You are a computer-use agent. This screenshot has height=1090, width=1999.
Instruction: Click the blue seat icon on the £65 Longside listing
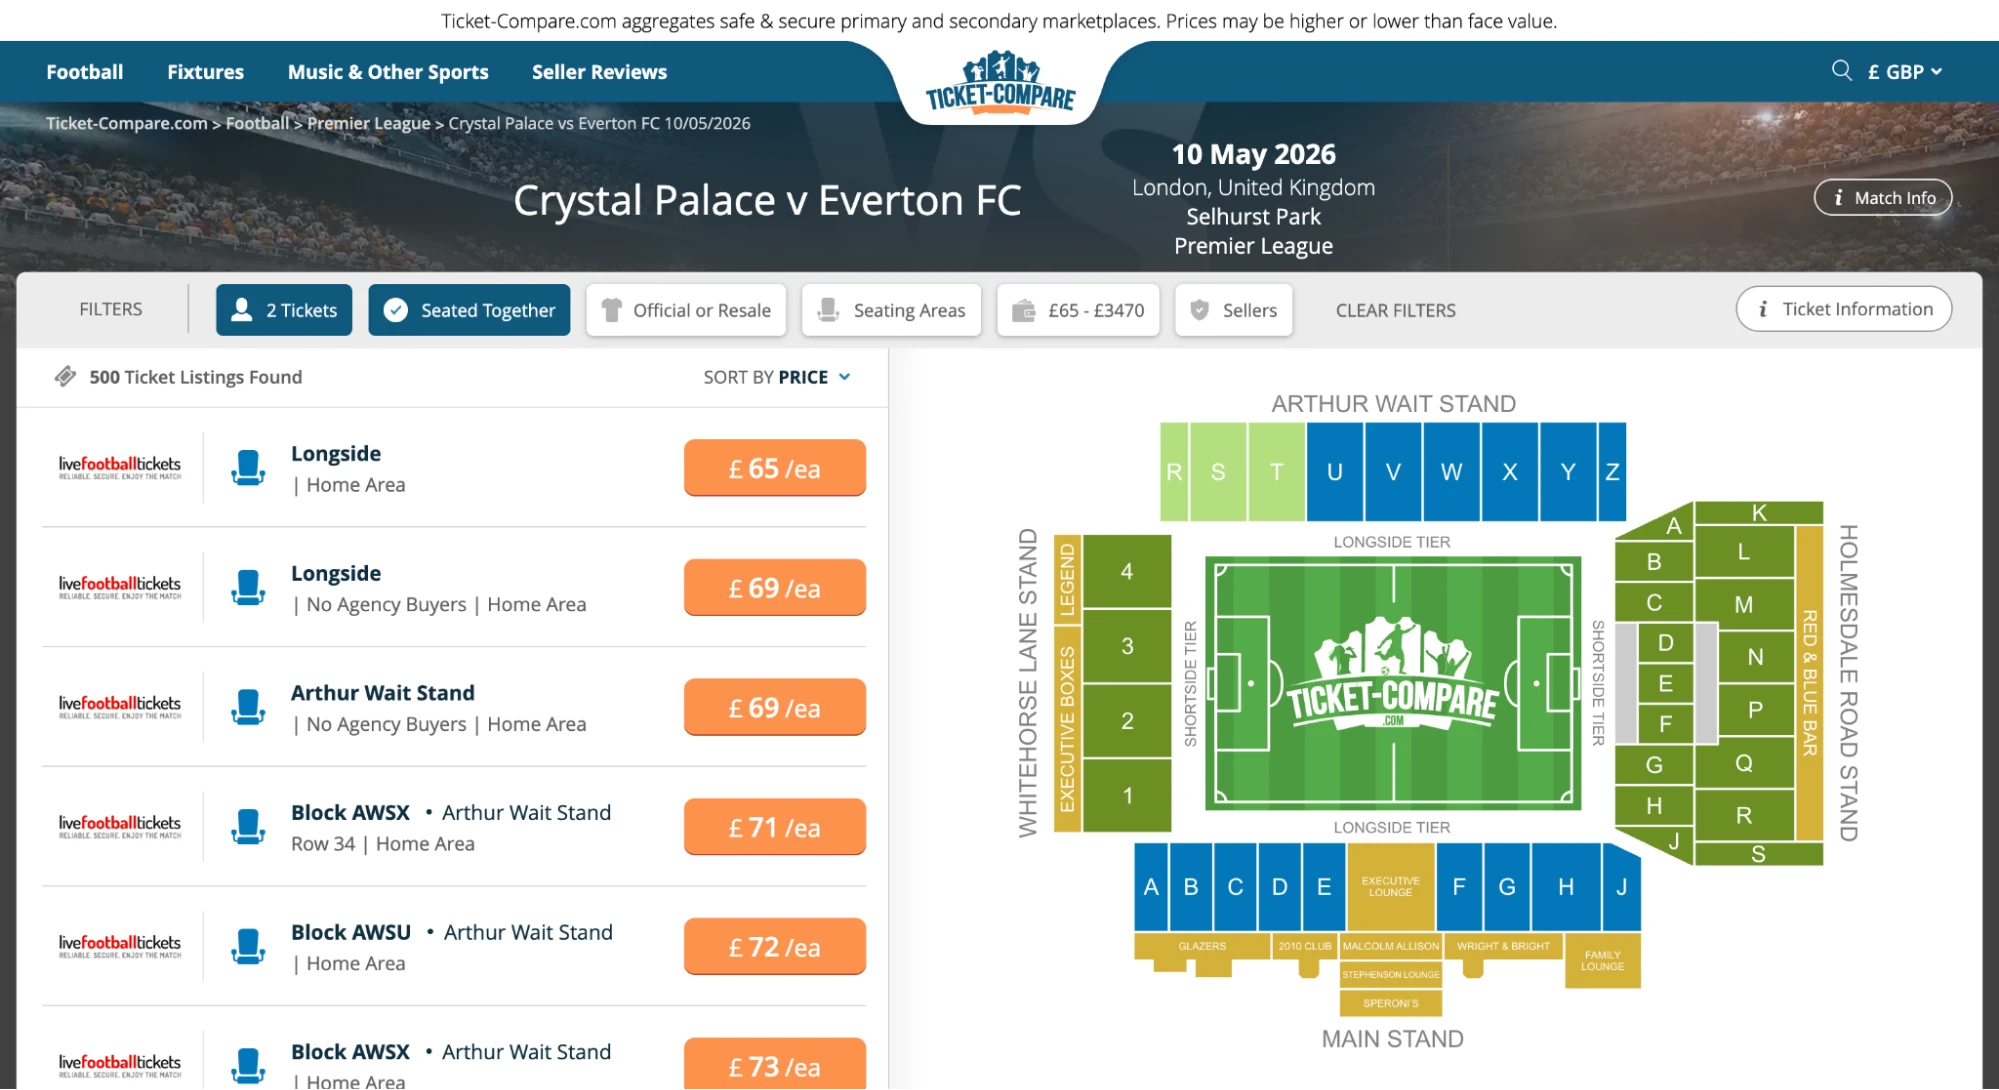pyautogui.click(x=248, y=467)
